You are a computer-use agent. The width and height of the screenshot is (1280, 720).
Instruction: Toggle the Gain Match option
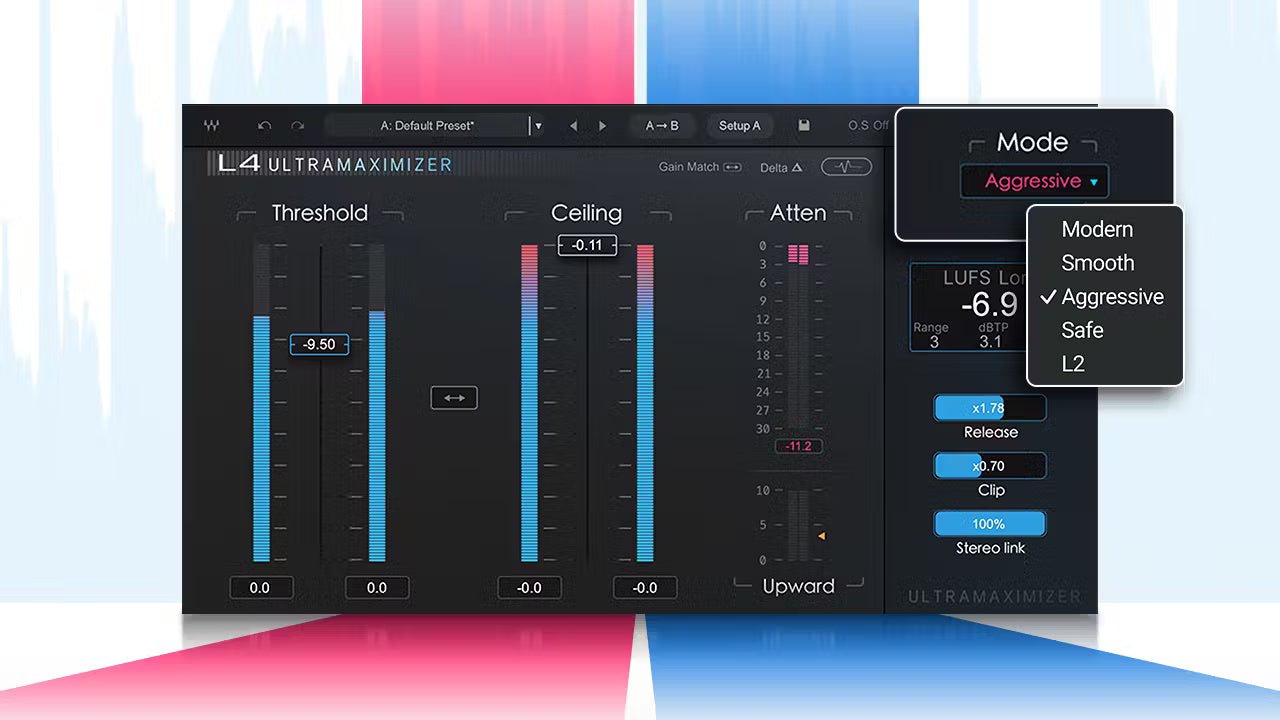coord(700,167)
